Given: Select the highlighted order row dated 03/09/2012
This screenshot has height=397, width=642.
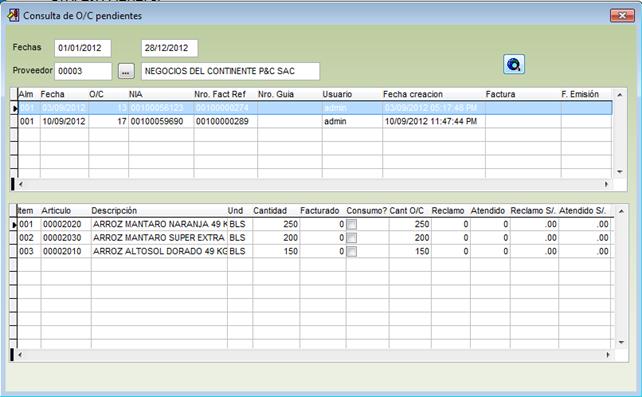Looking at the screenshot, I should click(314, 108).
